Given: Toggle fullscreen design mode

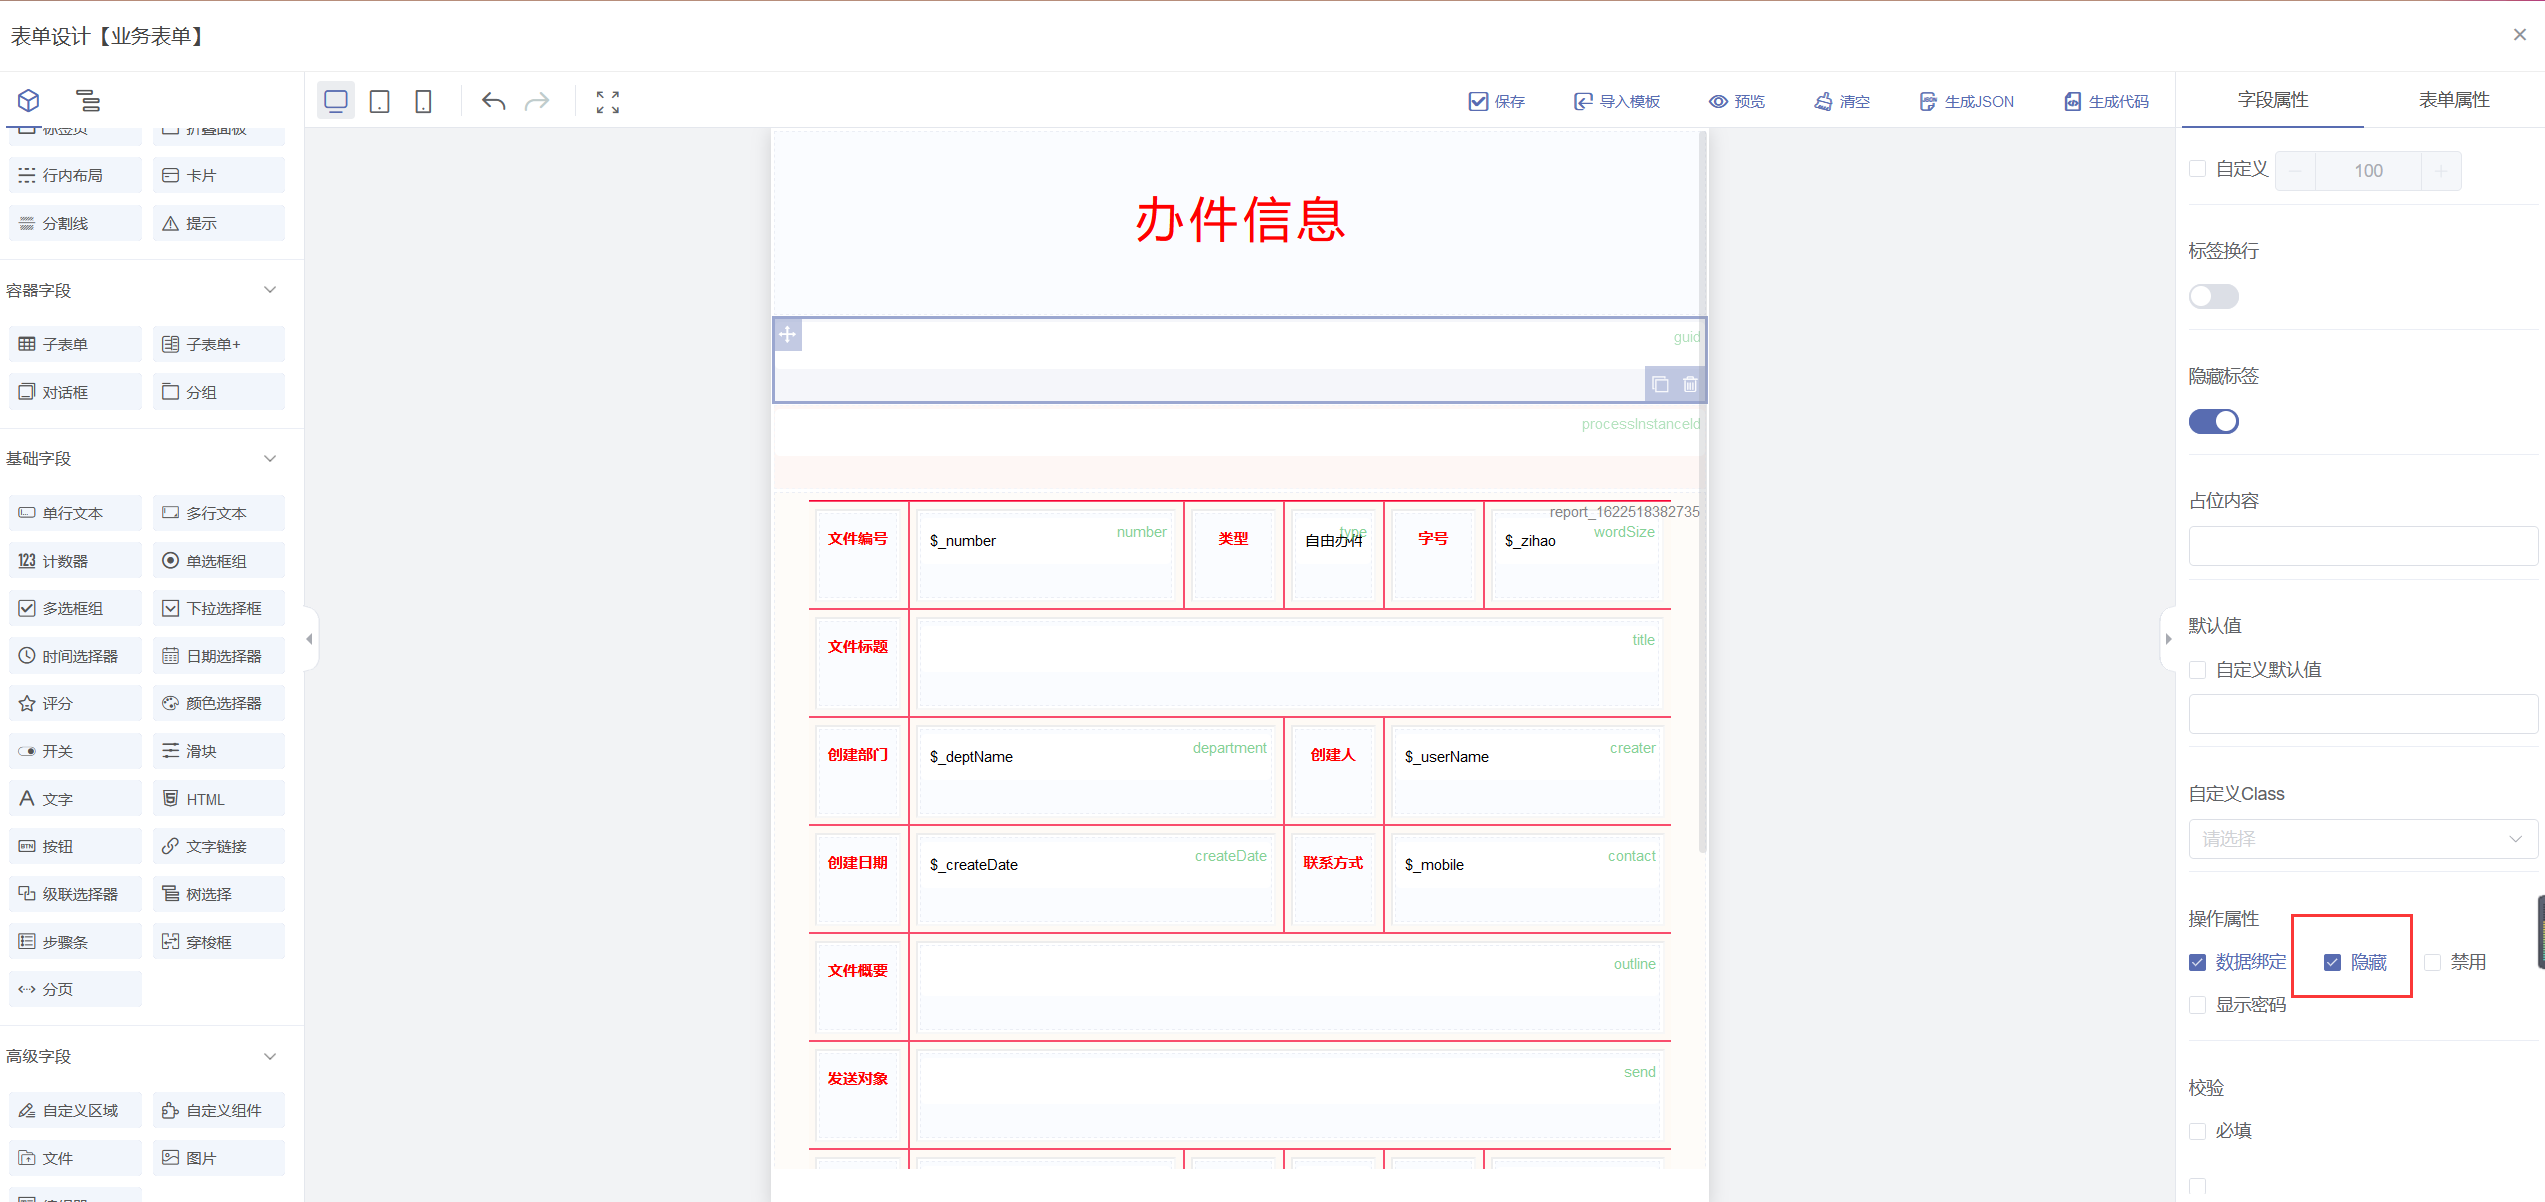Looking at the screenshot, I should point(607,101).
